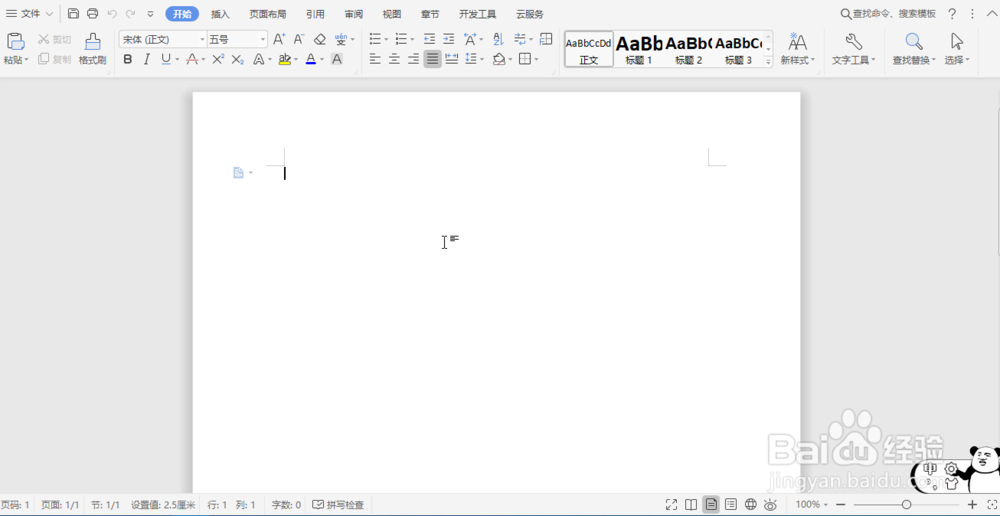Switch to the 插入 tab
The image size is (1000, 516).
click(220, 14)
